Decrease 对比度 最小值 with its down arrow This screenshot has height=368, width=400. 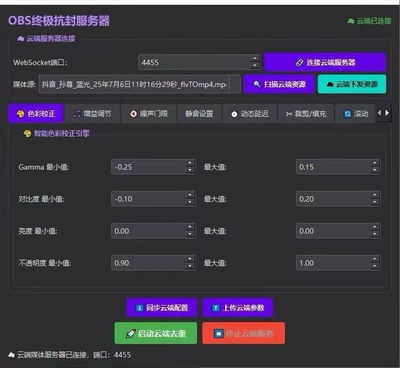[190, 202]
